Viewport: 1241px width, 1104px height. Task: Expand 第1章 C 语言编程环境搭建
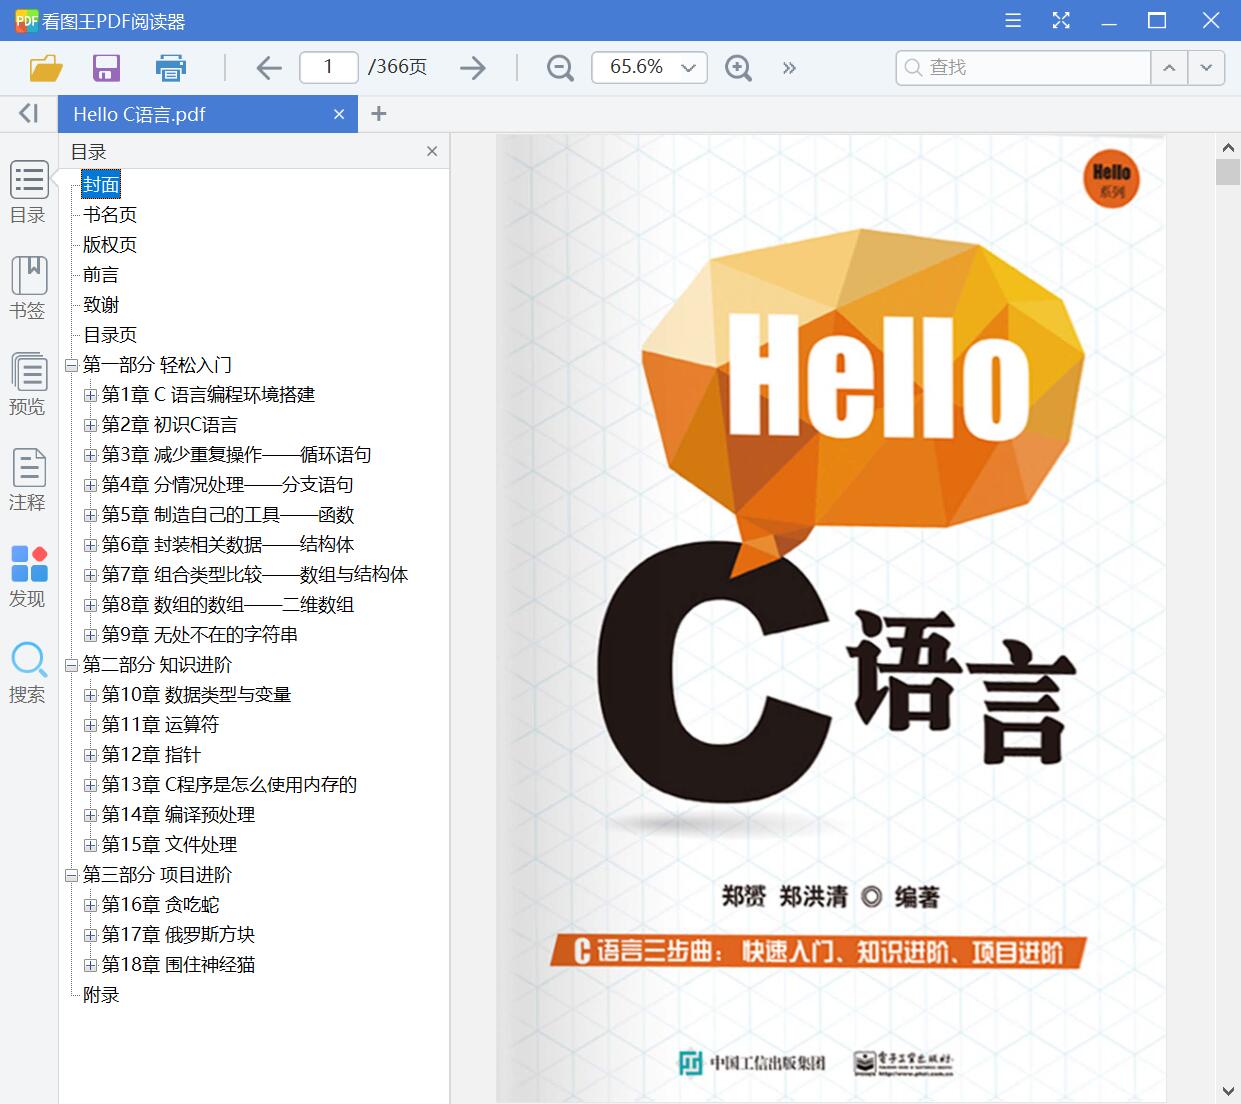pos(90,395)
